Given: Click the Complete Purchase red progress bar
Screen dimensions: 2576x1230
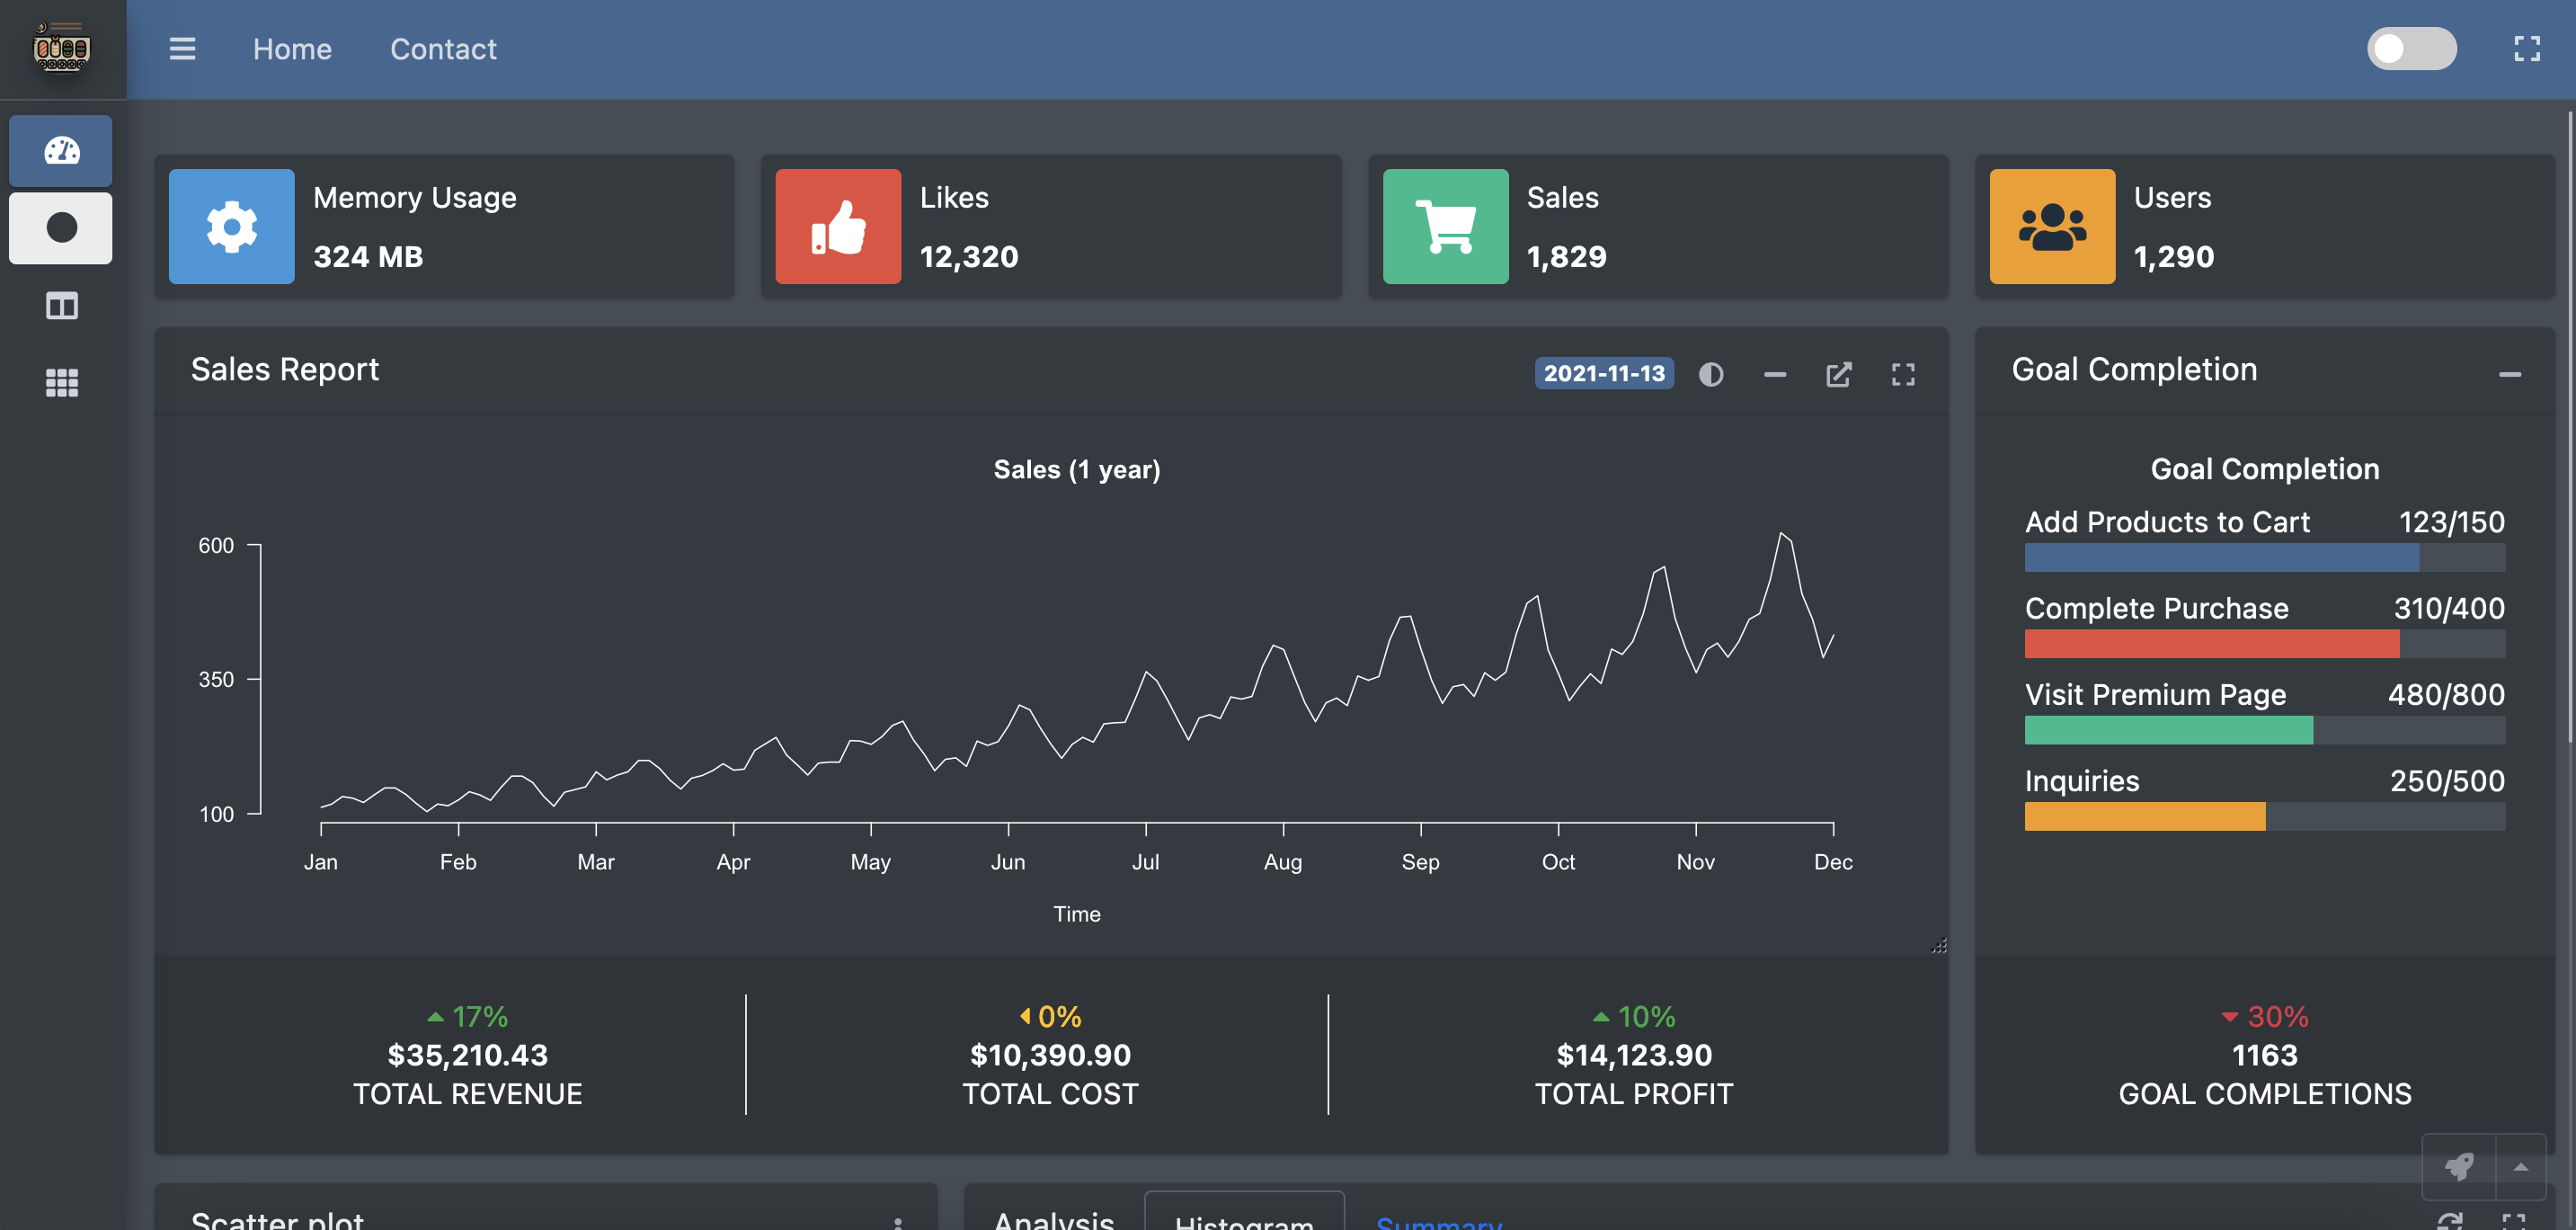Looking at the screenshot, I should pos(2211,644).
